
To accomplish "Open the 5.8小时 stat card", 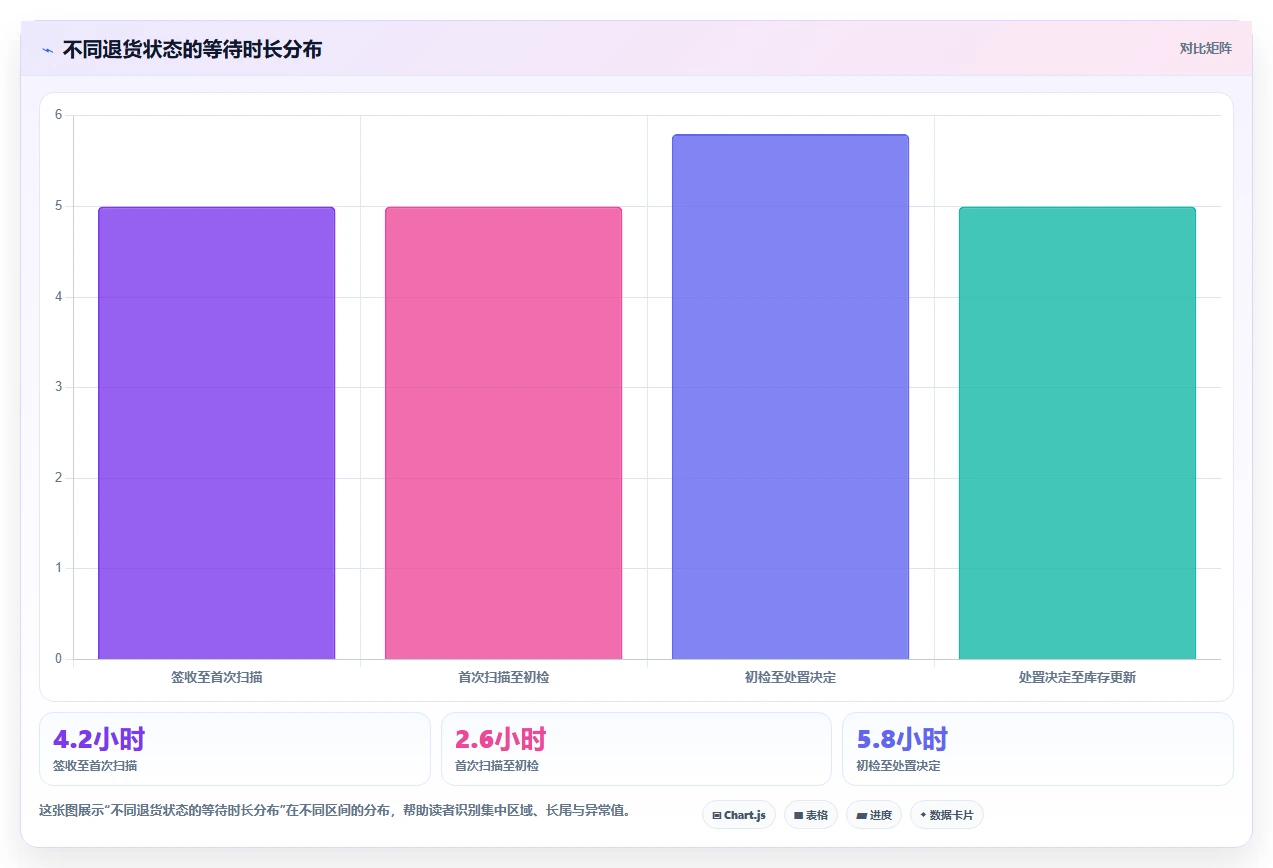I will tap(1038, 749).
